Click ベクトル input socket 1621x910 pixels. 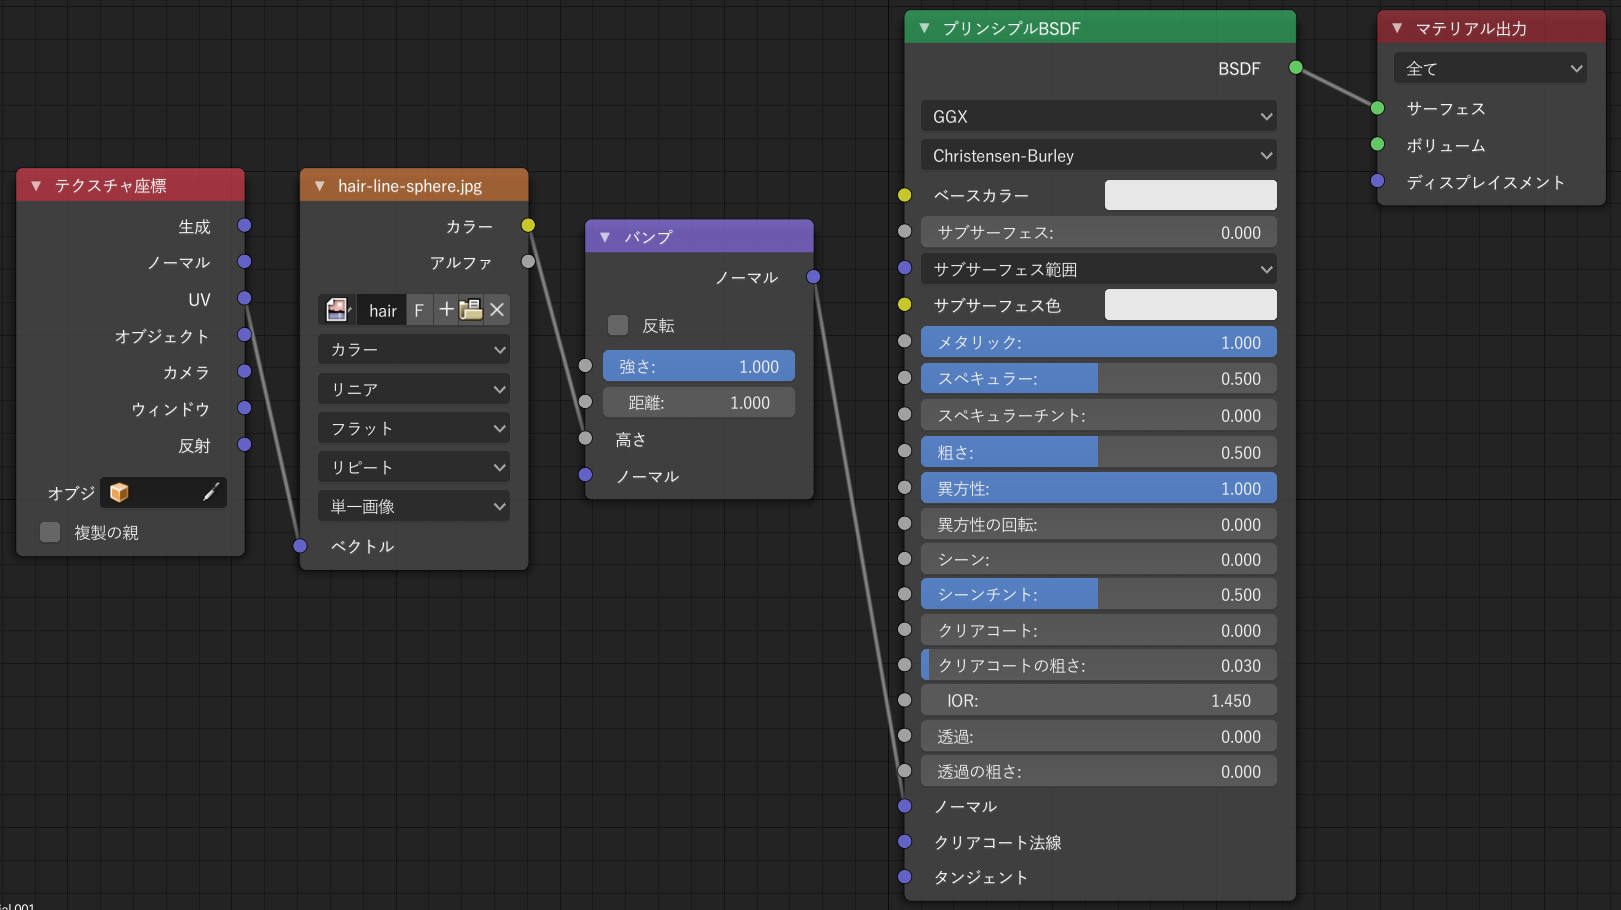(x=300, y=545)
